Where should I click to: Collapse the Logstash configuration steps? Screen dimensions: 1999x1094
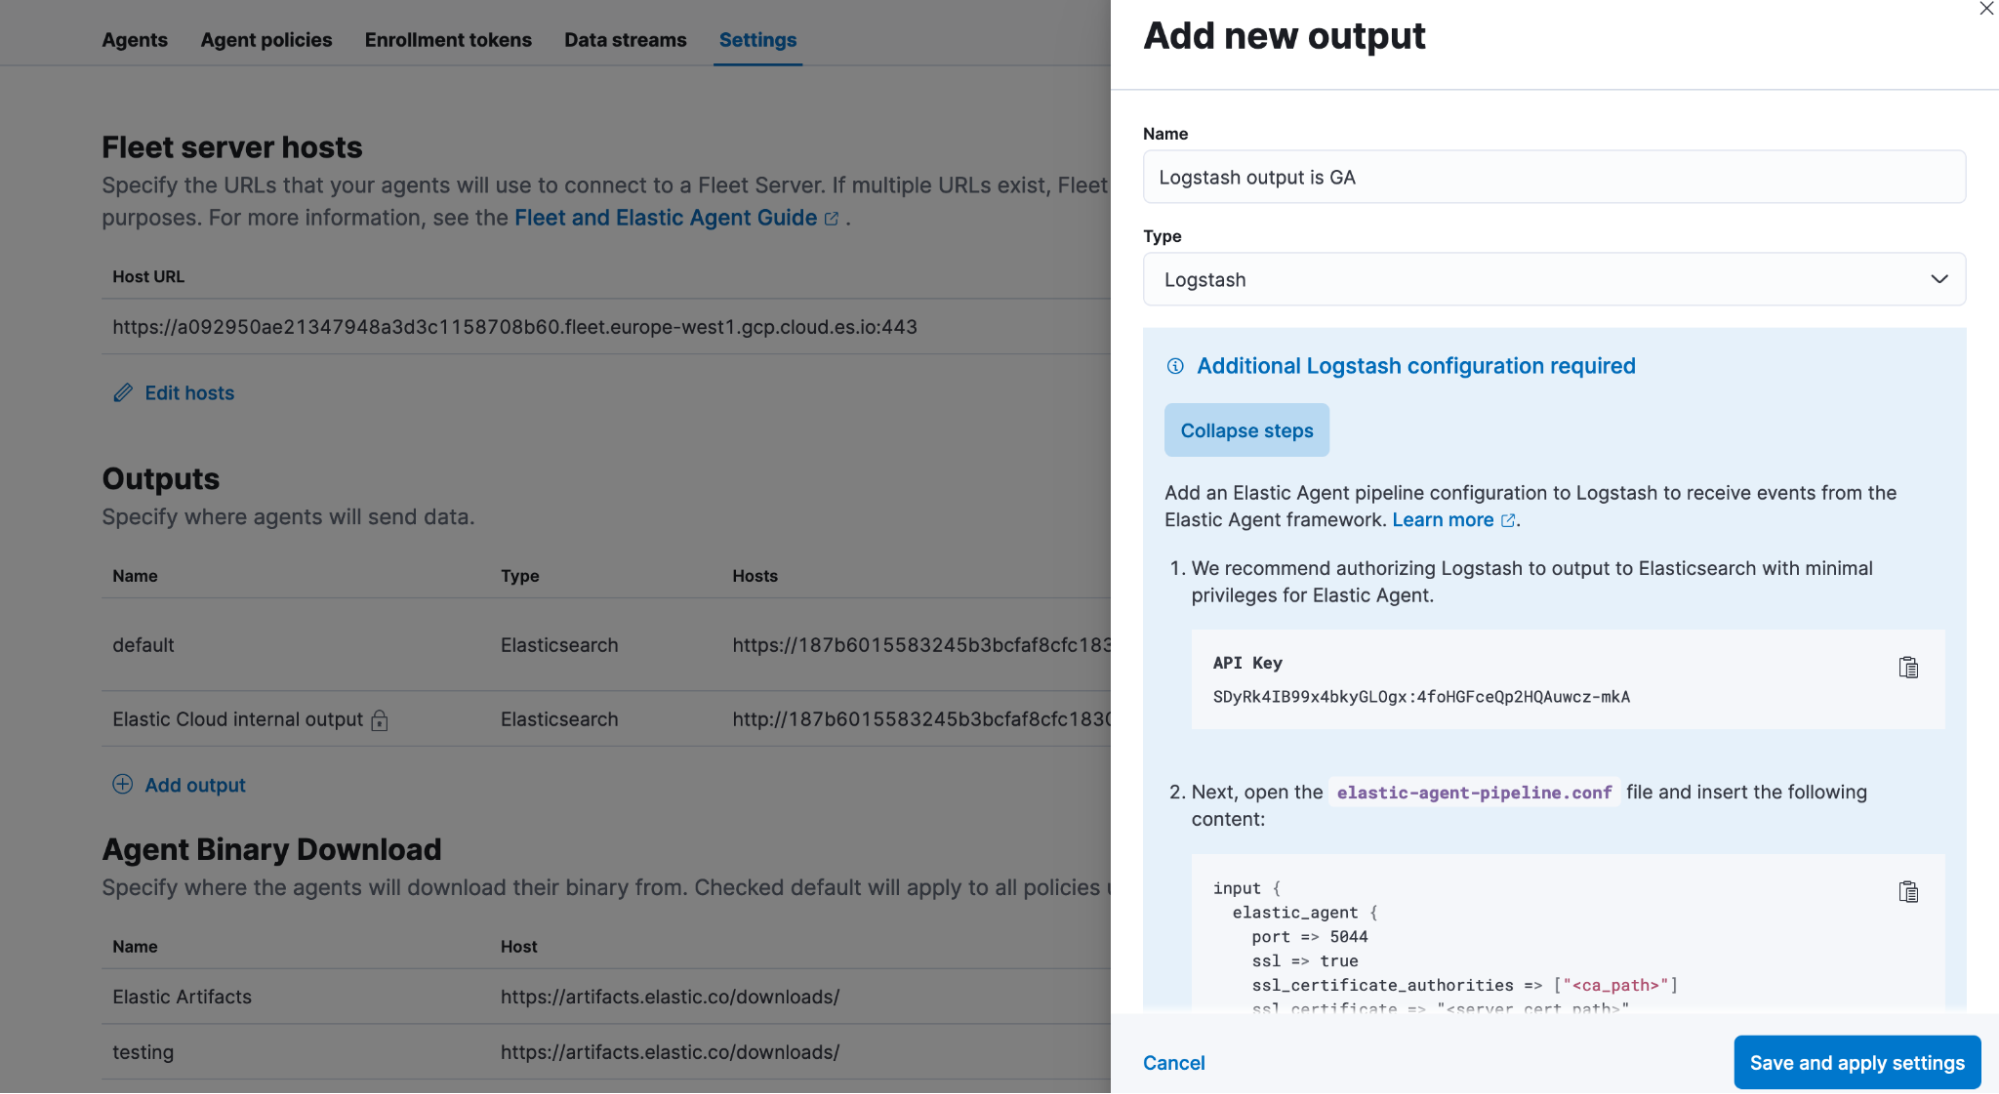pyautogui.click(x=1246, y=431)
